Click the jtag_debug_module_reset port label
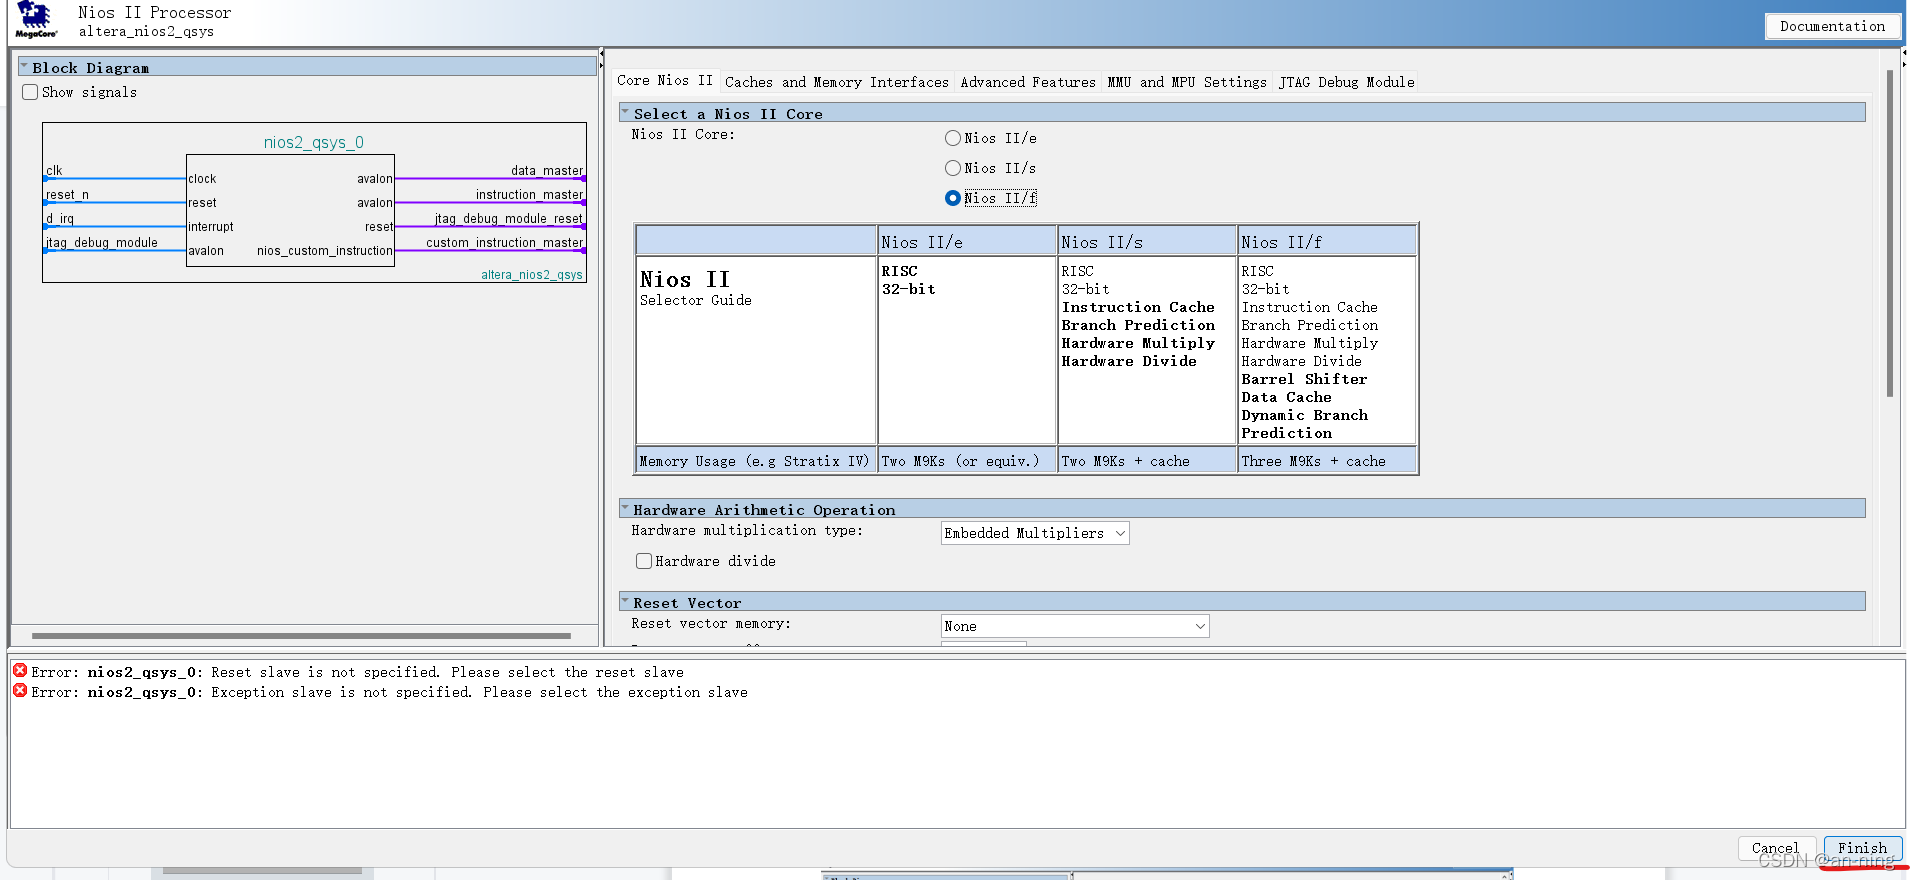Screen dimensions: 1910x880 pyautogui.click(x=509, y=219)
